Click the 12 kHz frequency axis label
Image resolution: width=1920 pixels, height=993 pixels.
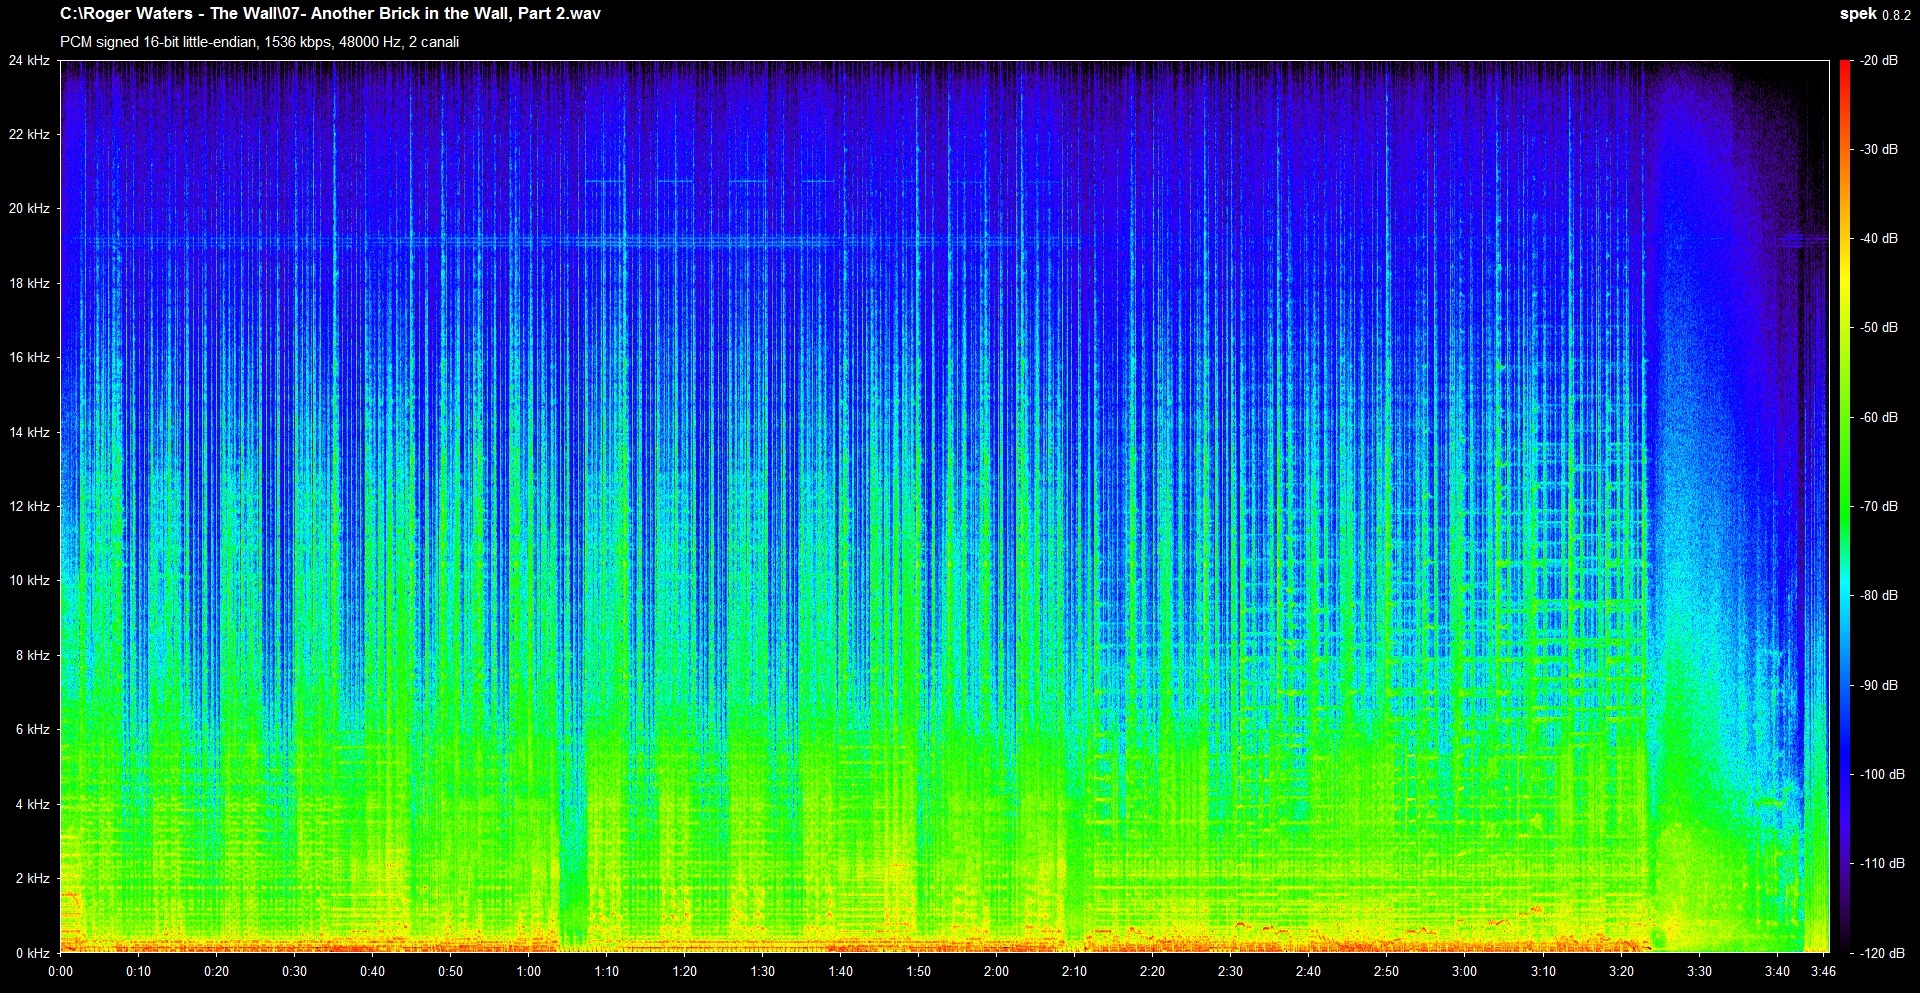pos(30,506)
